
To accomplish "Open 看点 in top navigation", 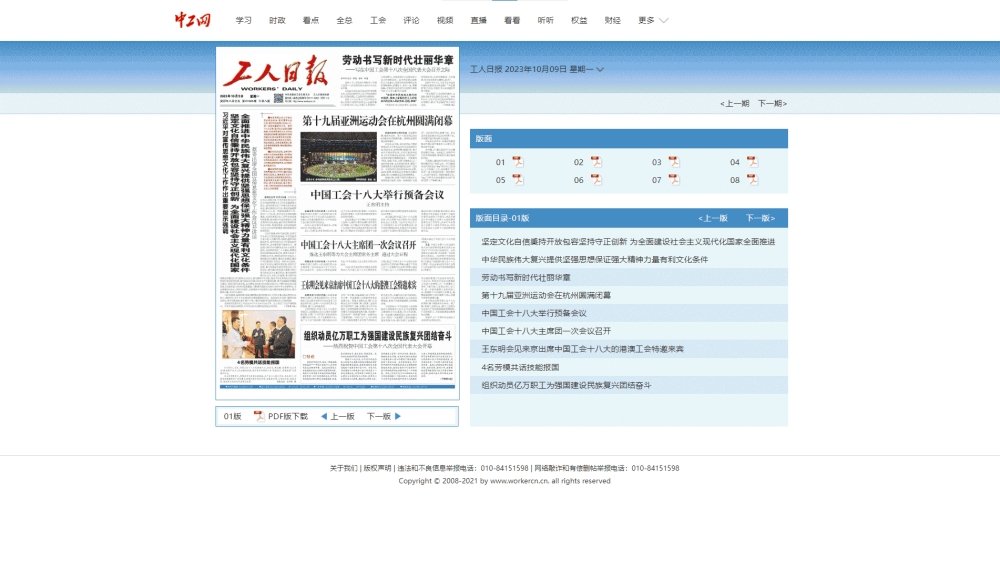I will (311, 20).
